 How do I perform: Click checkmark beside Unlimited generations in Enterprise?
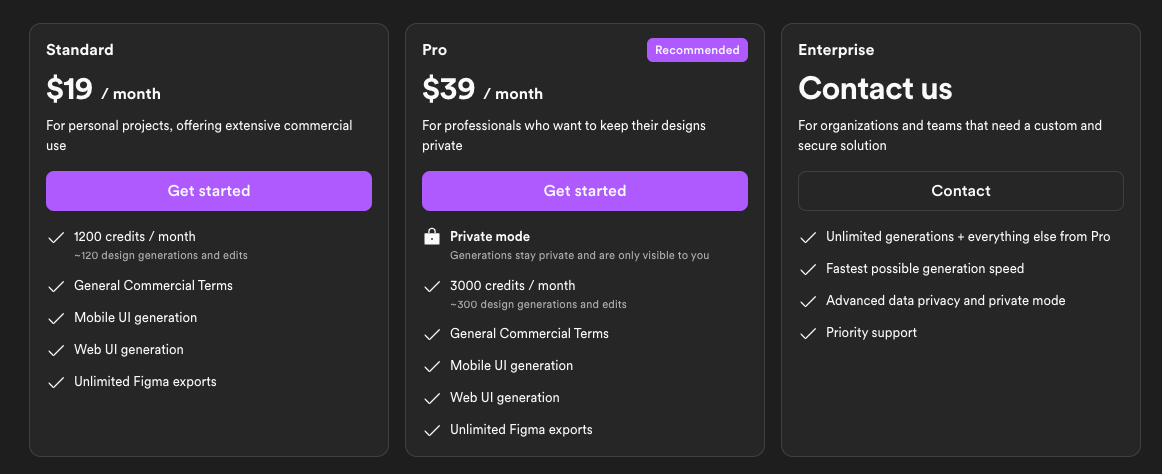[x=808, y=238]
